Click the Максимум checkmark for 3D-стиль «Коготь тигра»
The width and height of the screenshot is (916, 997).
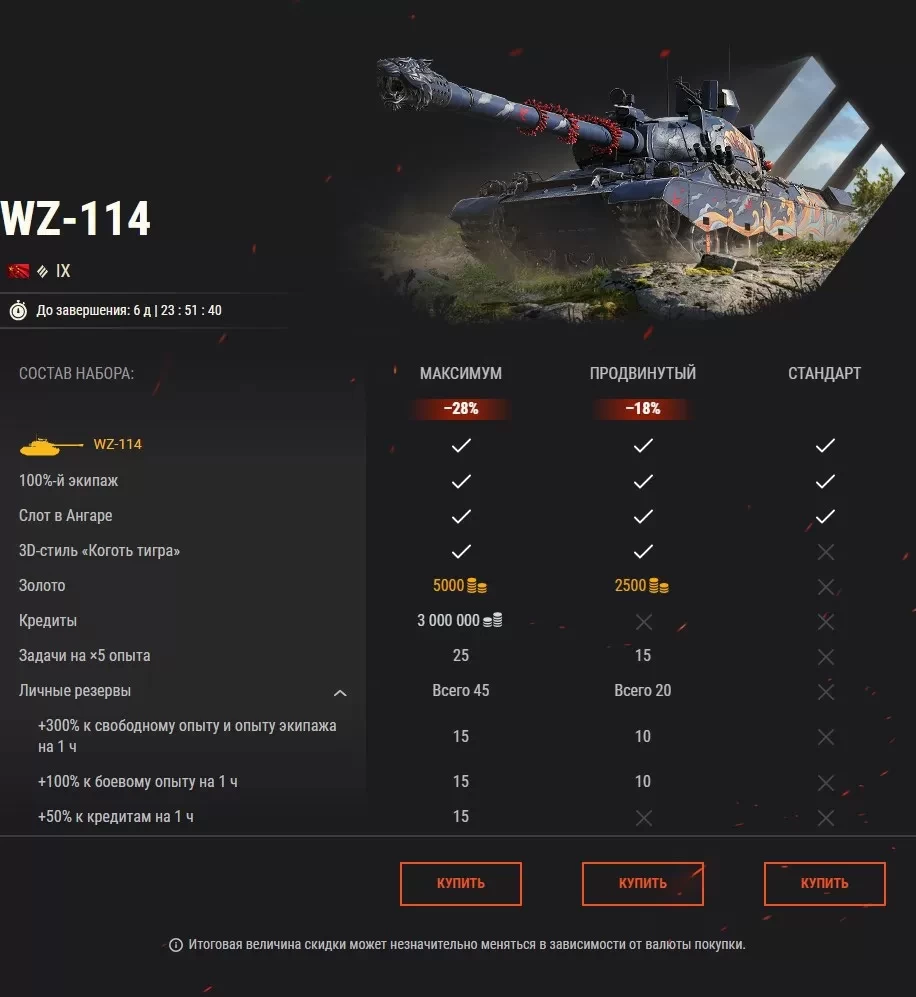coord(461,551)
